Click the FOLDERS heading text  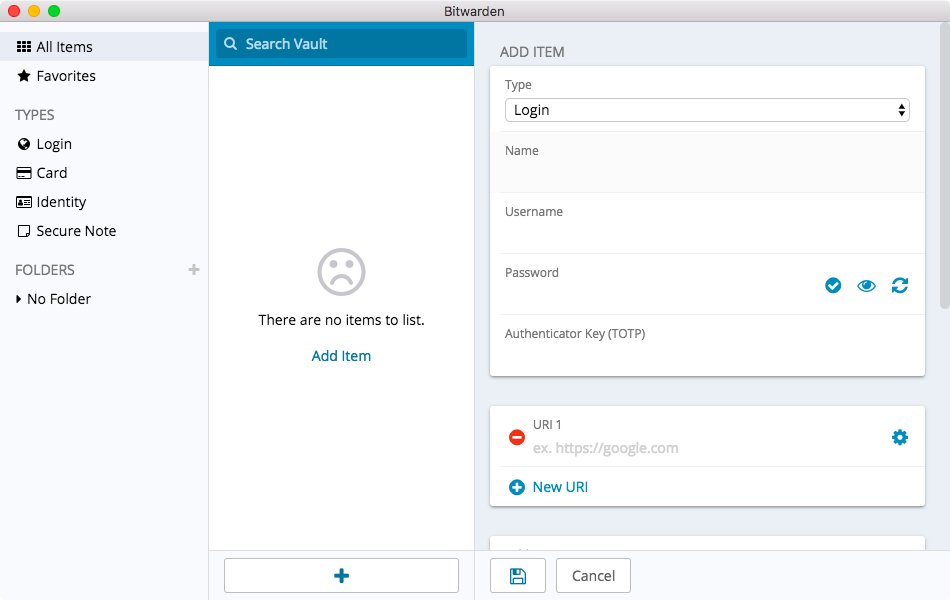pos(45,270)
